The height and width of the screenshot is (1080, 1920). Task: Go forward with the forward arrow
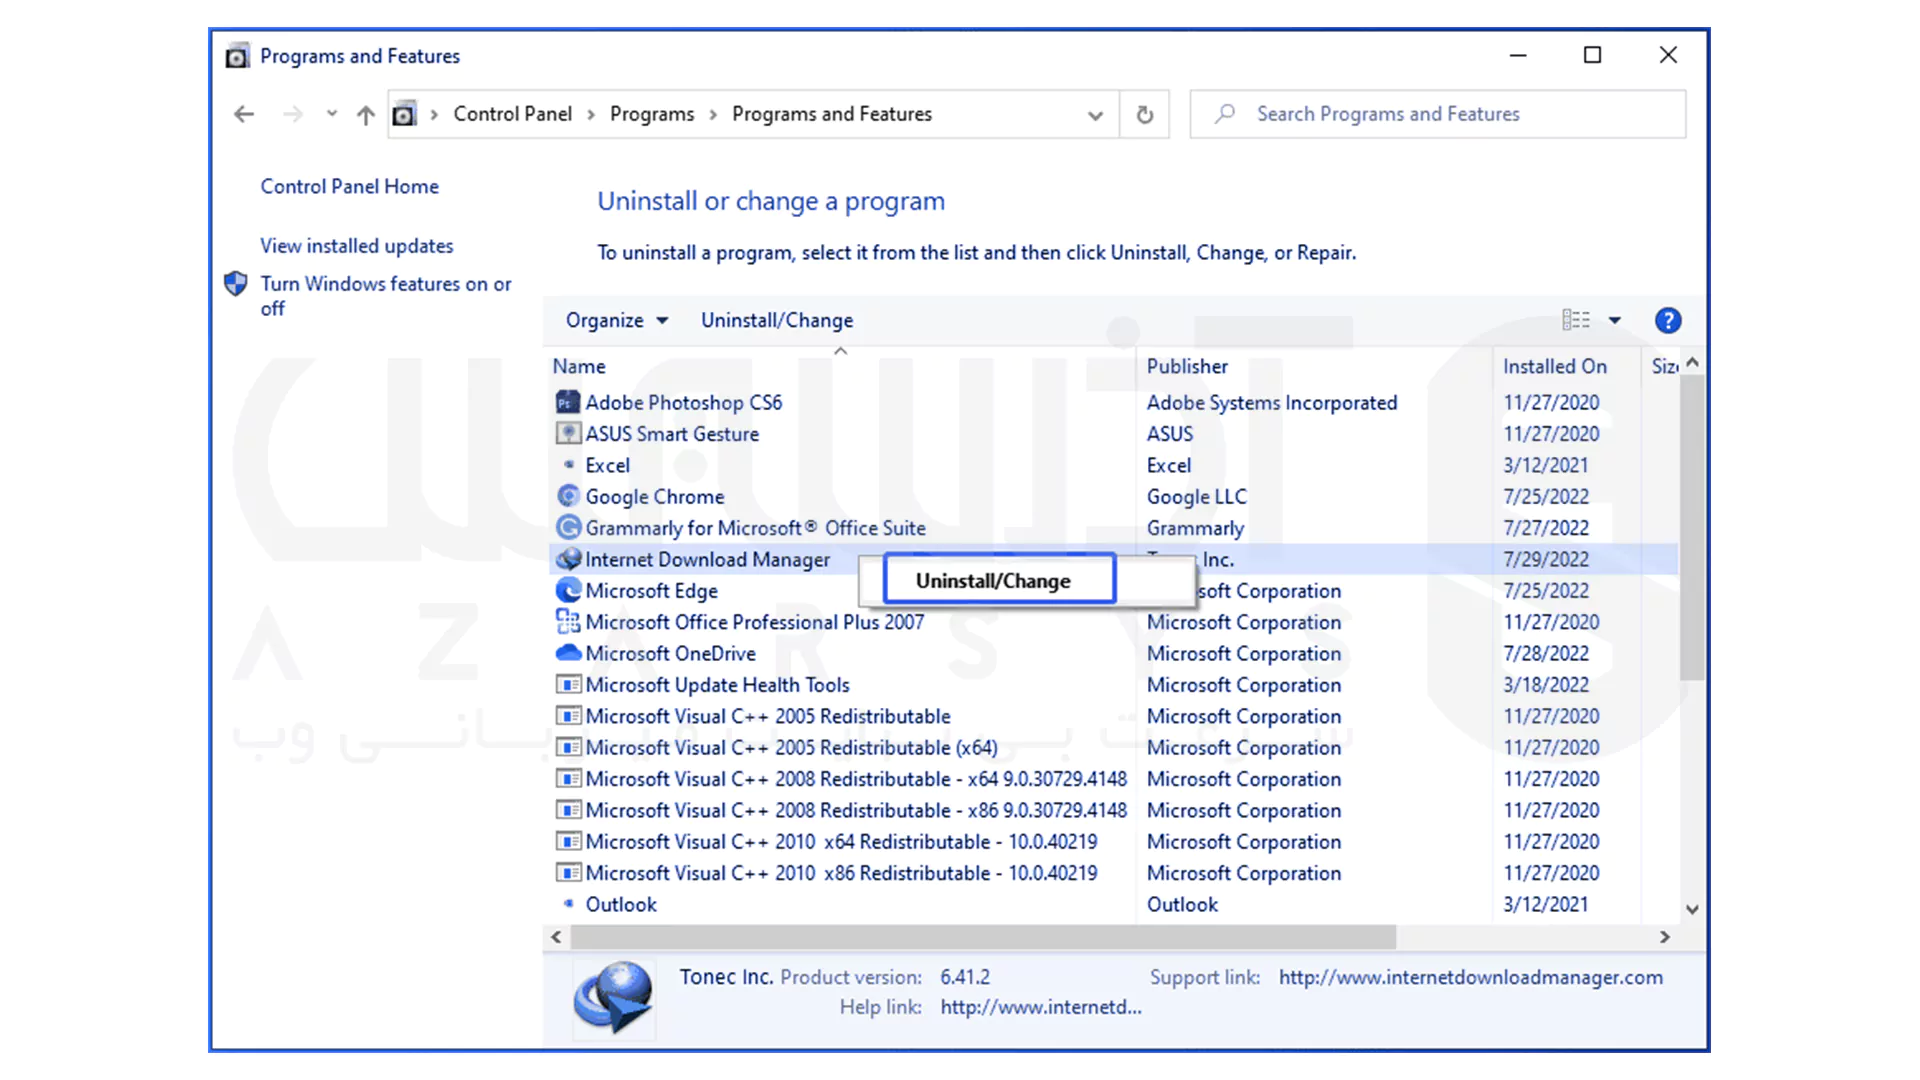pos(292,114)
